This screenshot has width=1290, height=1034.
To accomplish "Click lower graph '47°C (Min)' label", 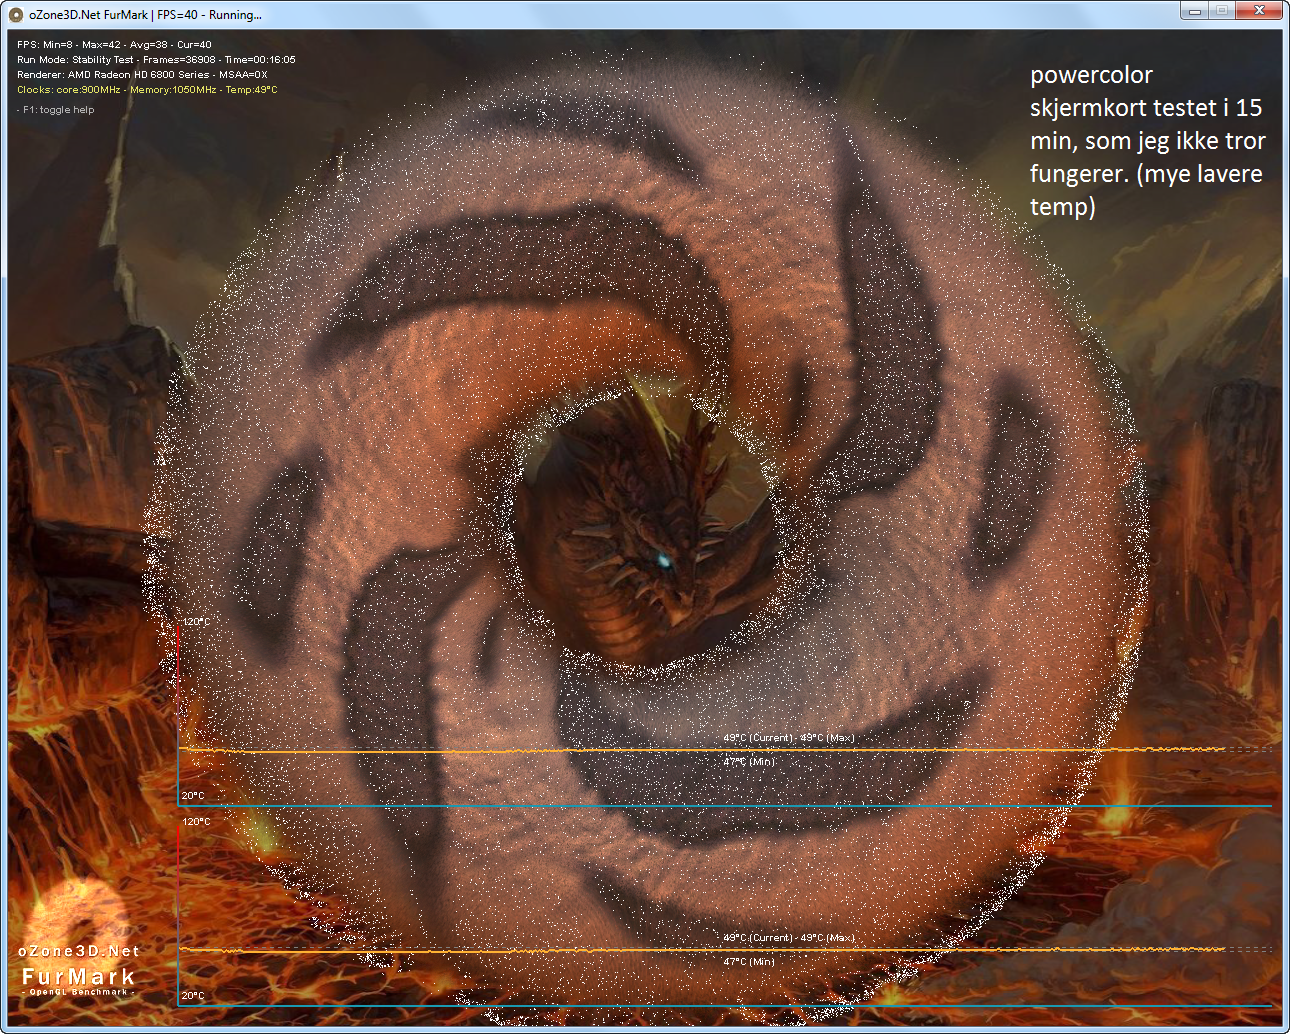I will 749,962.
